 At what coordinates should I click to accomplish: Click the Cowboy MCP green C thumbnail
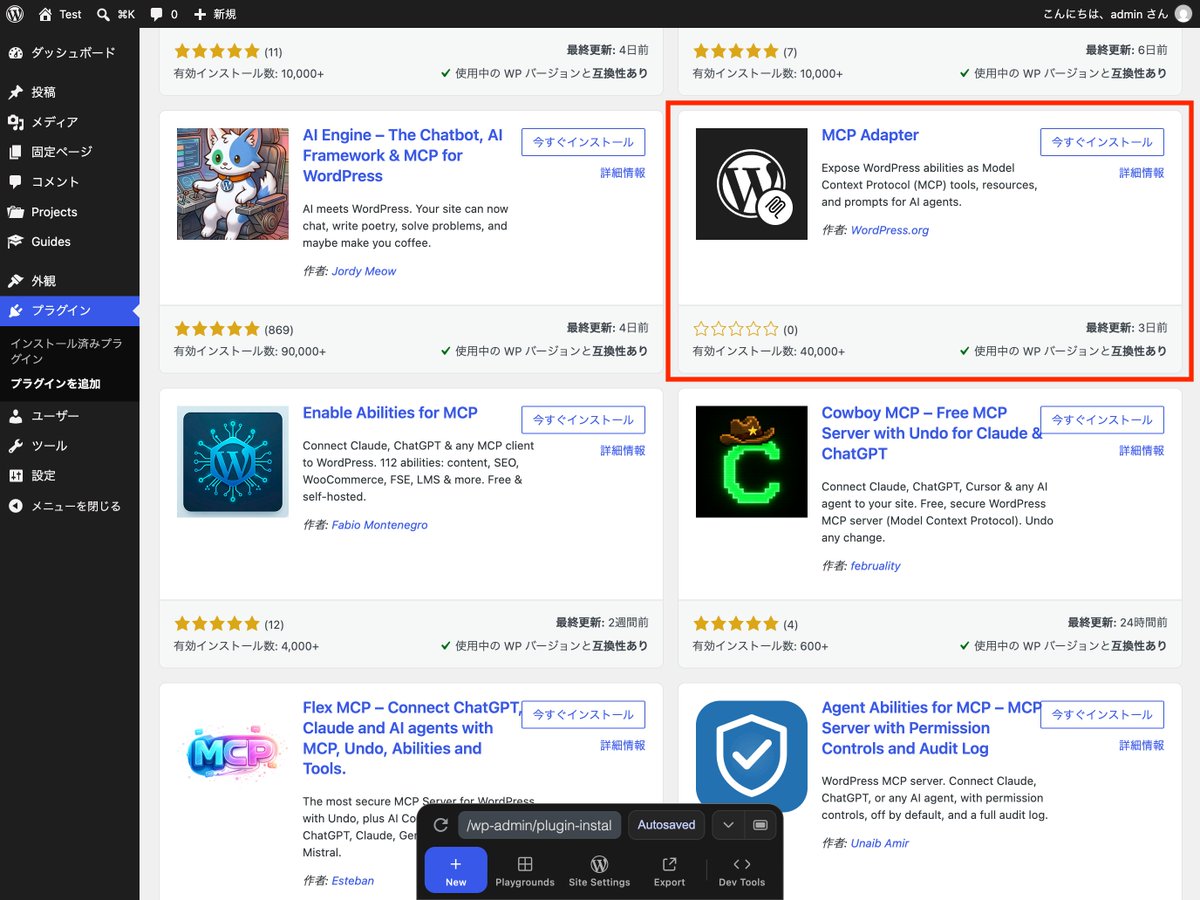751,462
